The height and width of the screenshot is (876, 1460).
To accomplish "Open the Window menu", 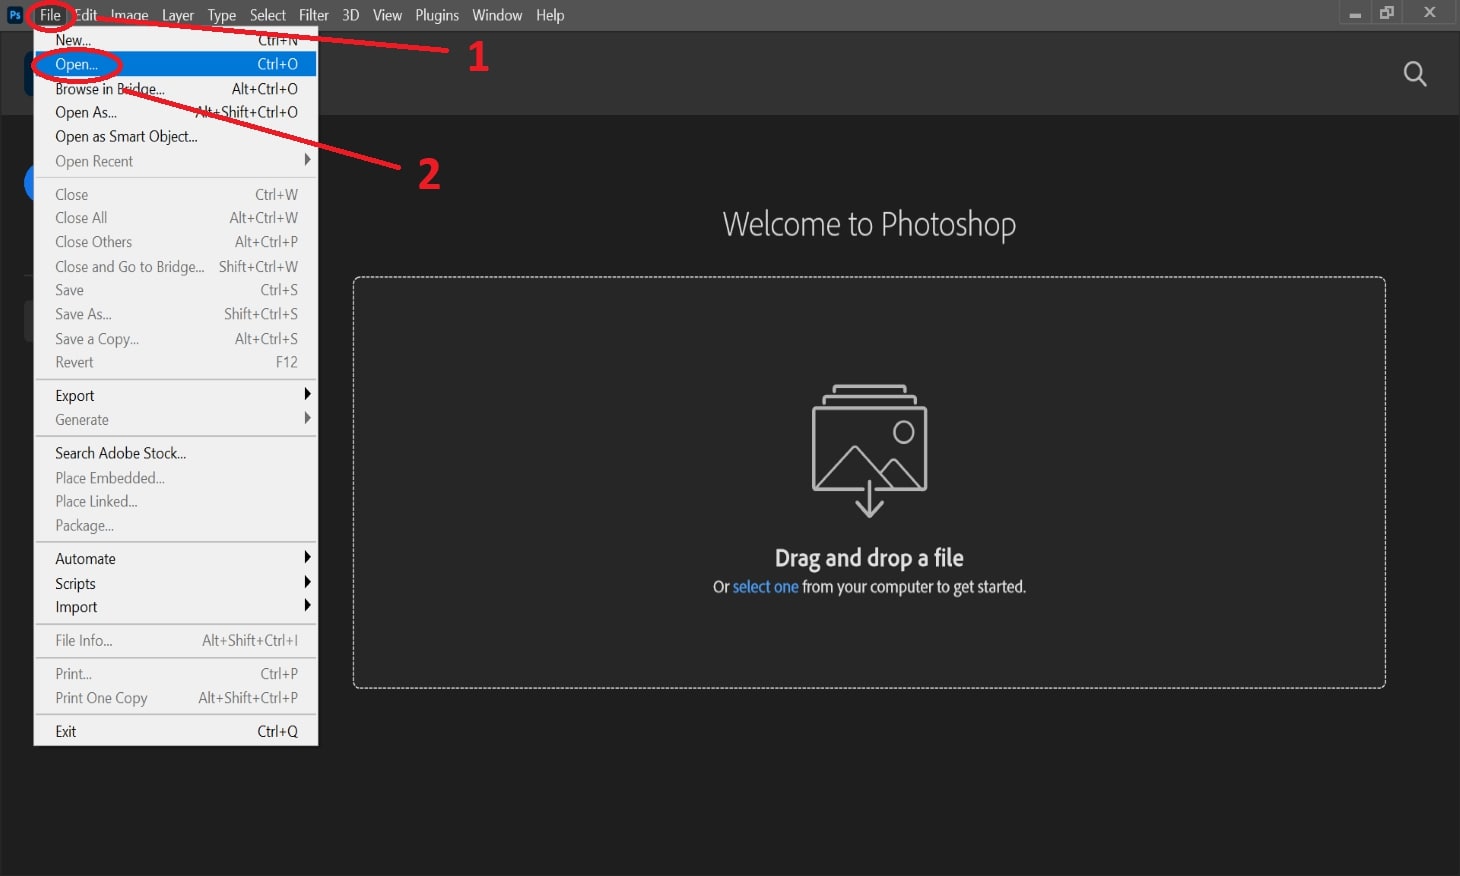I will (497, 15).
